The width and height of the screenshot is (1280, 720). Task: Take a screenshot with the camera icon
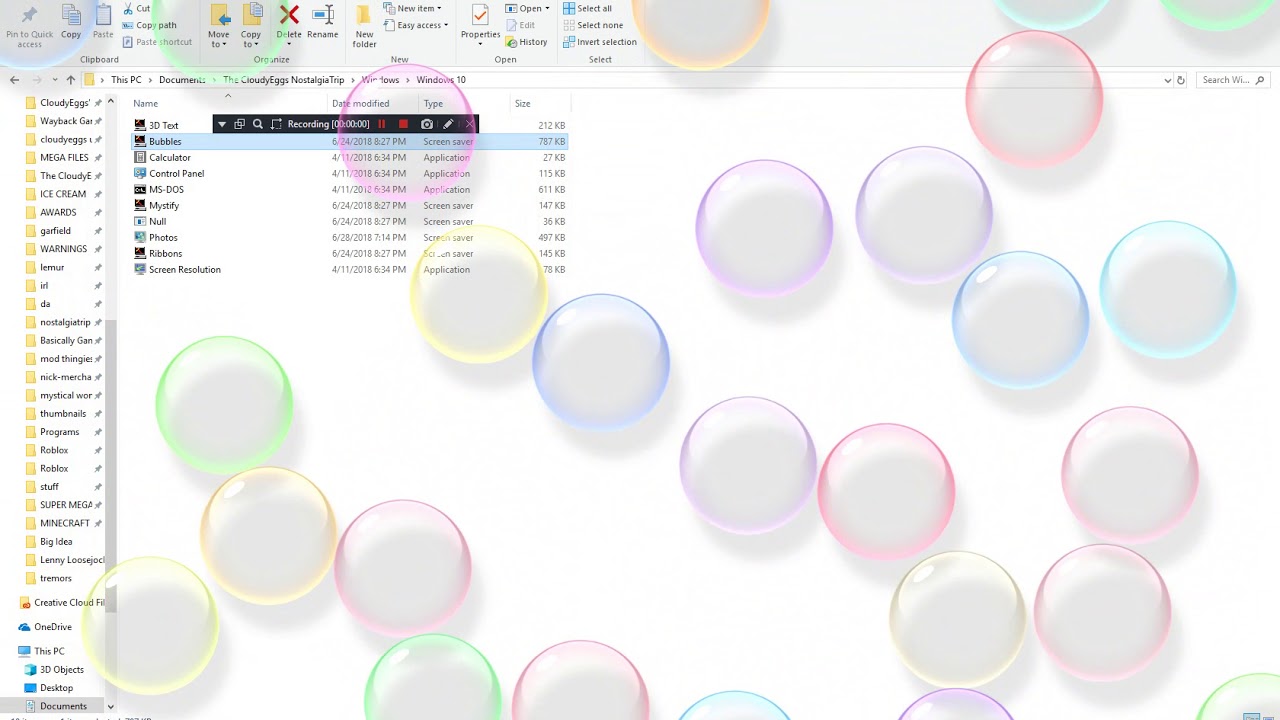(427, 124)
